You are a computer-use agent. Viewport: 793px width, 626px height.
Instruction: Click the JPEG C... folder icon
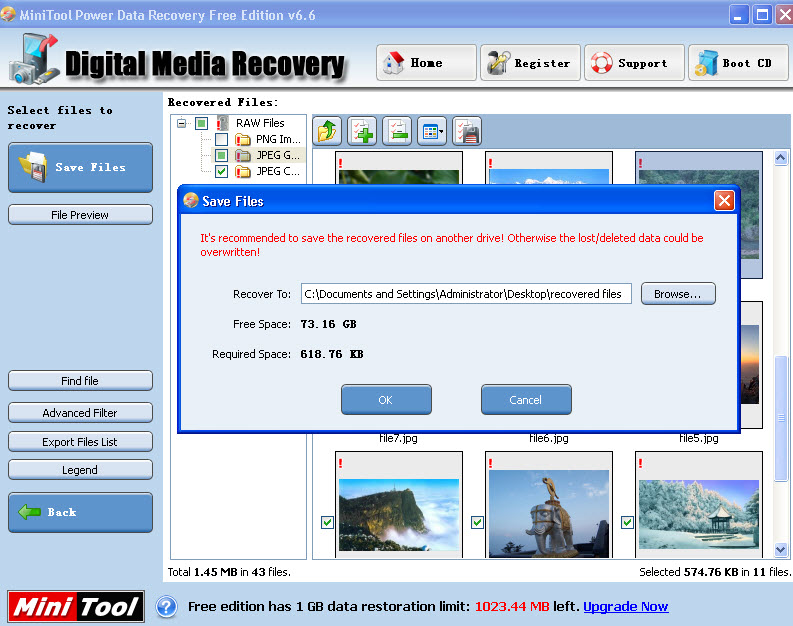point(243,171)
